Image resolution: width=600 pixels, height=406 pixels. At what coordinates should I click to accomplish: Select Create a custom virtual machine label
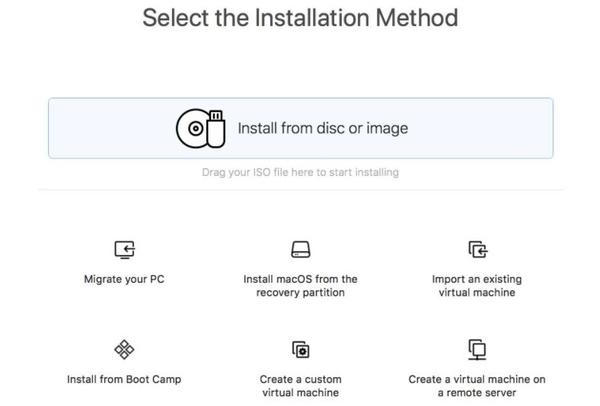tap(300, 386)
